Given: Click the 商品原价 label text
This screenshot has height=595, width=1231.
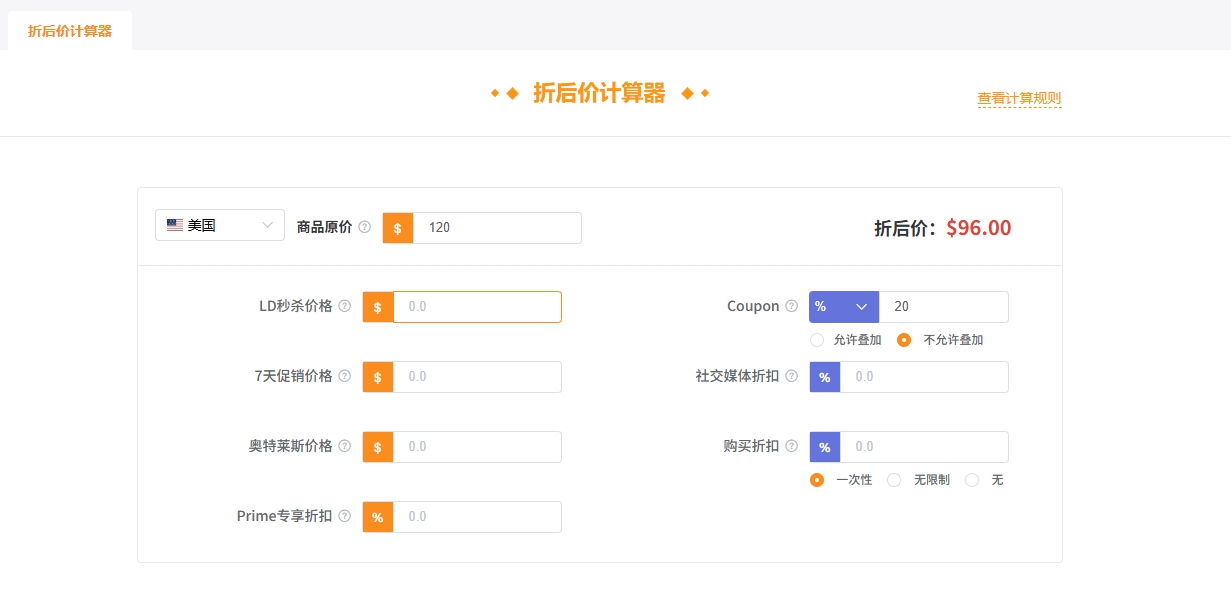Looking at the screenshot, I should (x=325, y=227).
